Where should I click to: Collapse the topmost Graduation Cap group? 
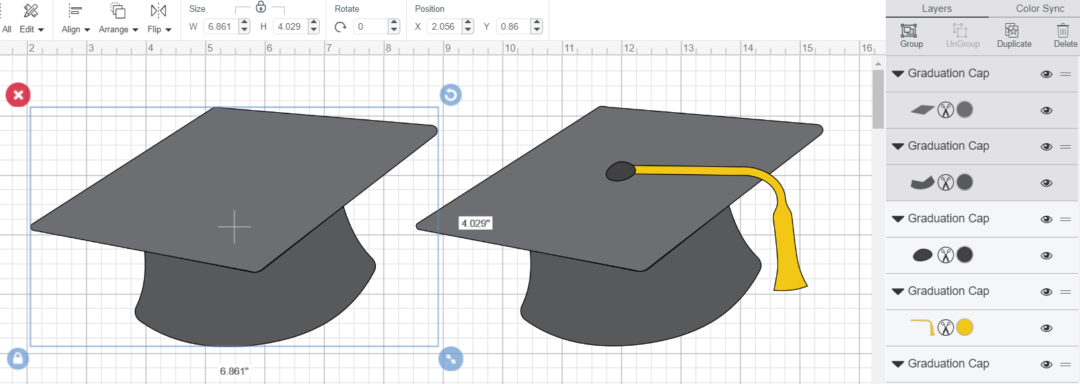[897, 74]
